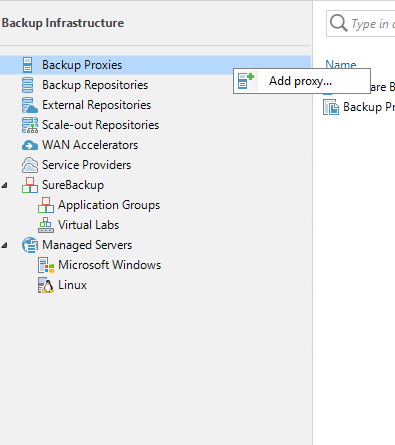The height and width of the screenshot is (445, 395).
Task: Click the Add proxy menu icon
Action: click(x=246, y=81)
